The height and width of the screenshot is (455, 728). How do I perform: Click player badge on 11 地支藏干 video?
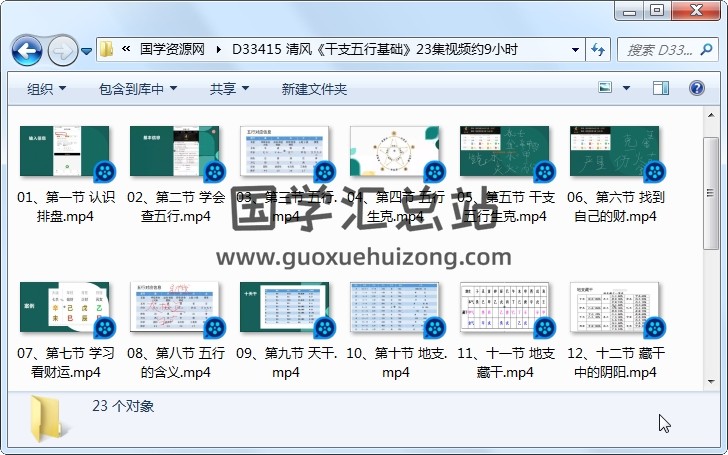(545, 329)
